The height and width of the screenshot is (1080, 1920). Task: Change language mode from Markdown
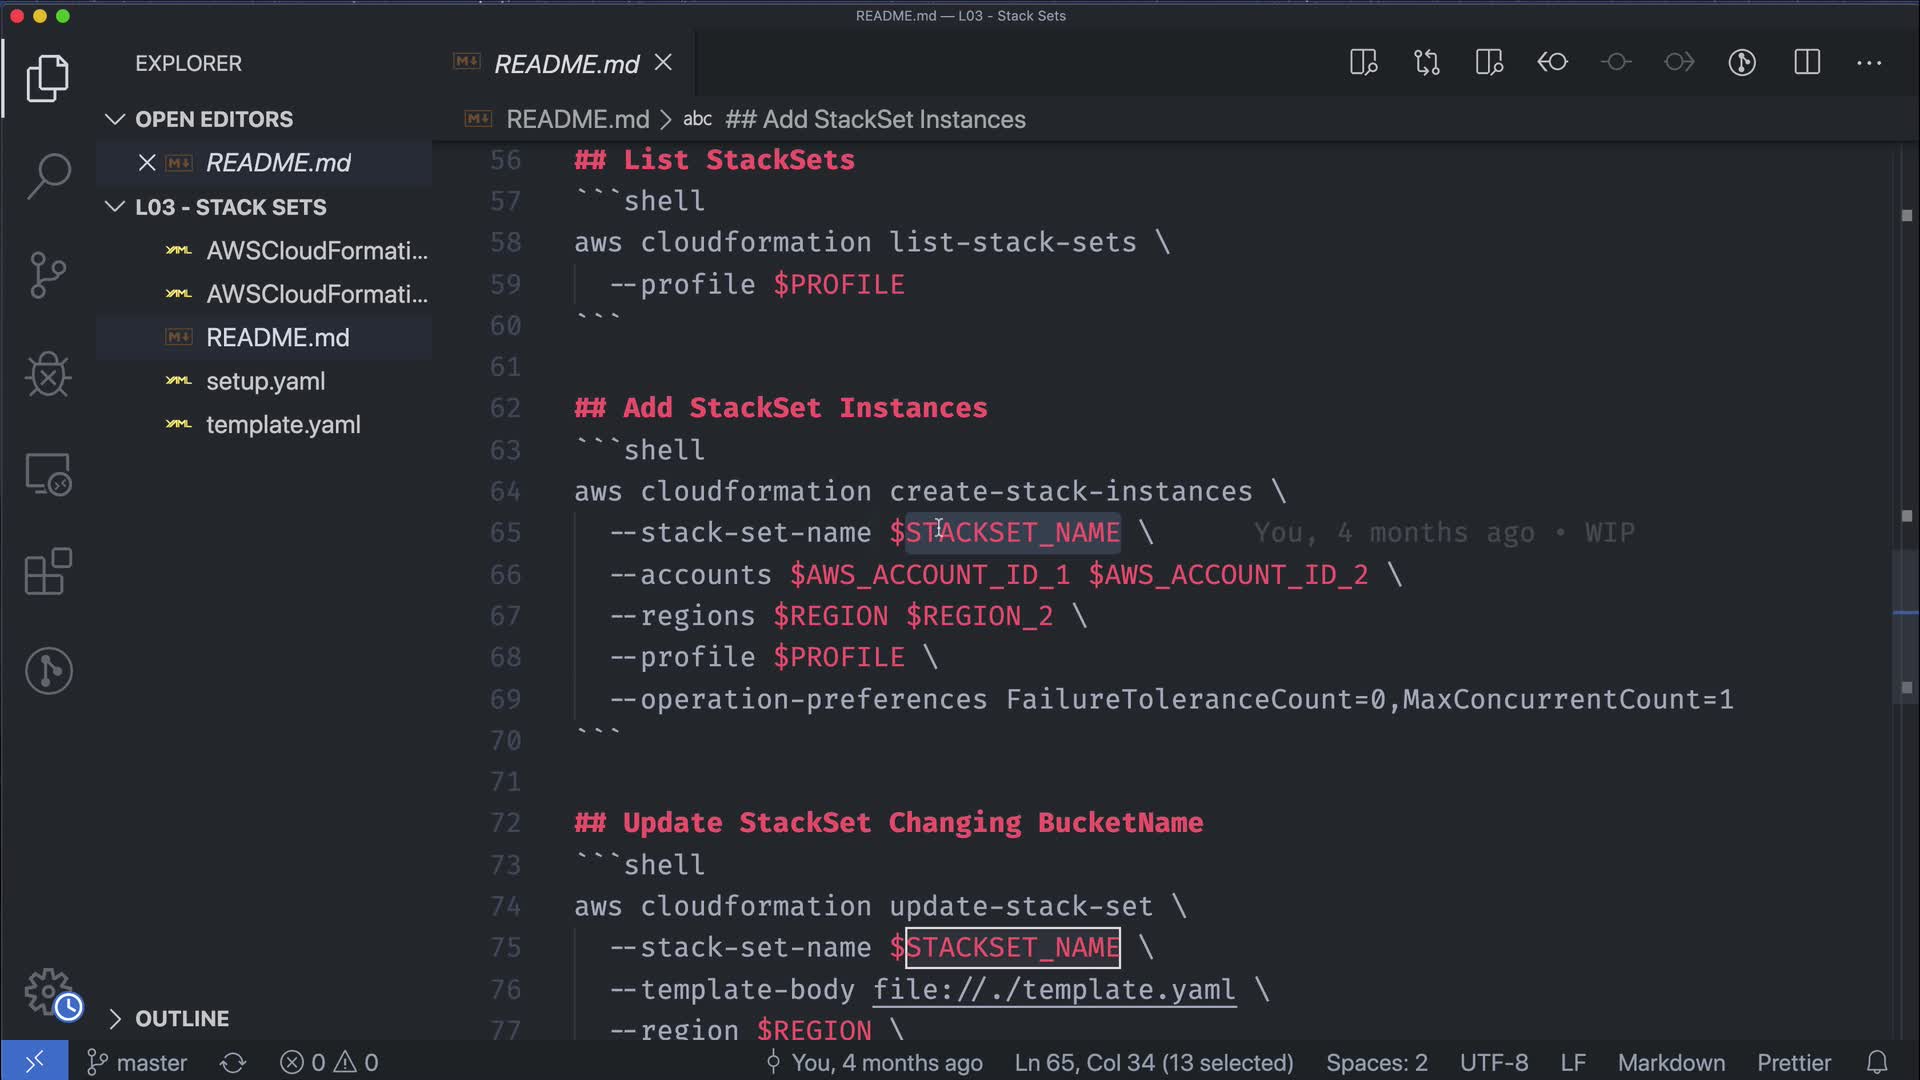1671,1062
